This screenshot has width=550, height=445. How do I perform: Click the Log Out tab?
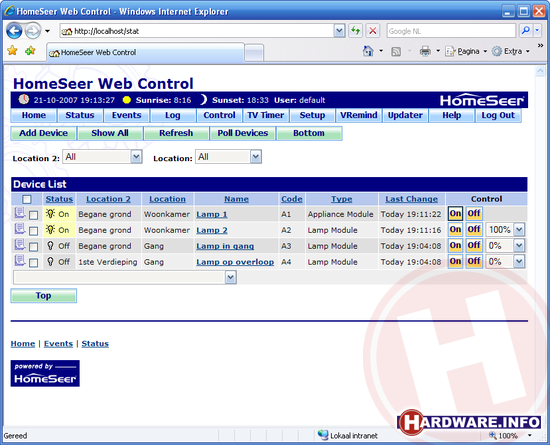(x=498, y=115)
